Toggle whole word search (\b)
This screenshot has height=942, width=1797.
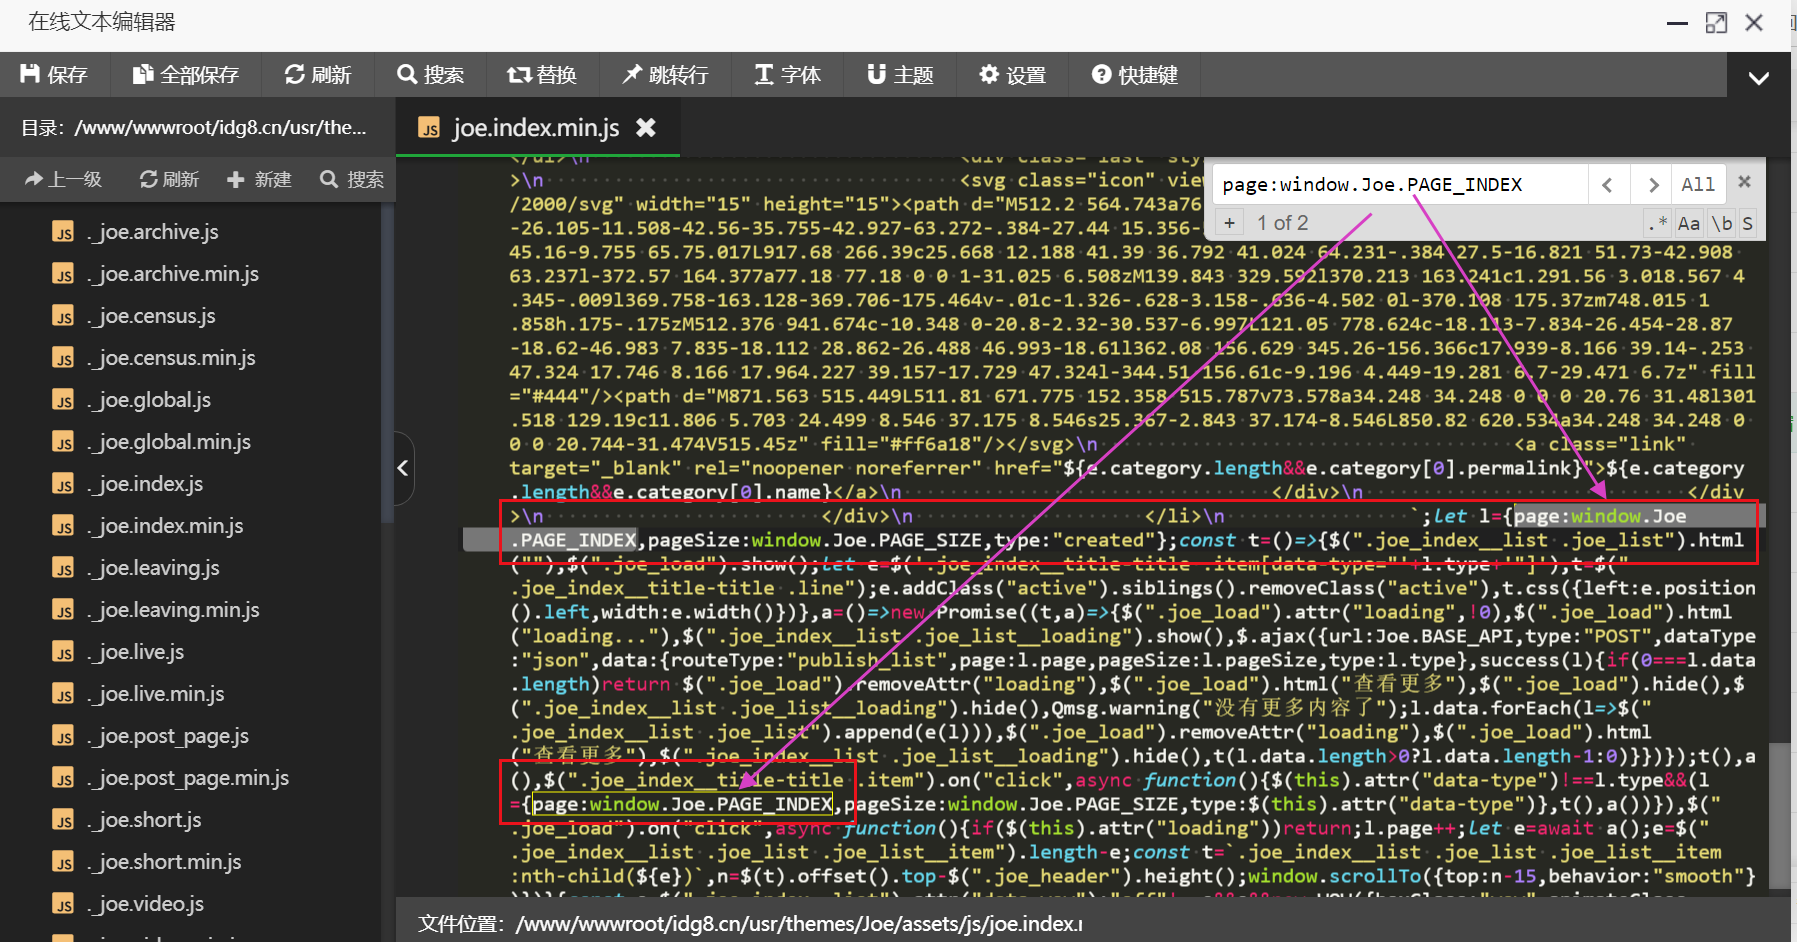1721,223
